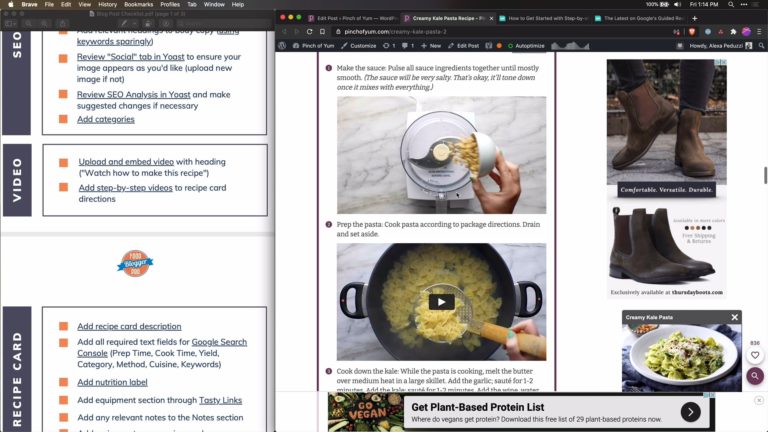The height and width of the screenshot is (432, 768).
Task: Open the Brave application menu
Action: pyautogui.click(x=29, y=4)
